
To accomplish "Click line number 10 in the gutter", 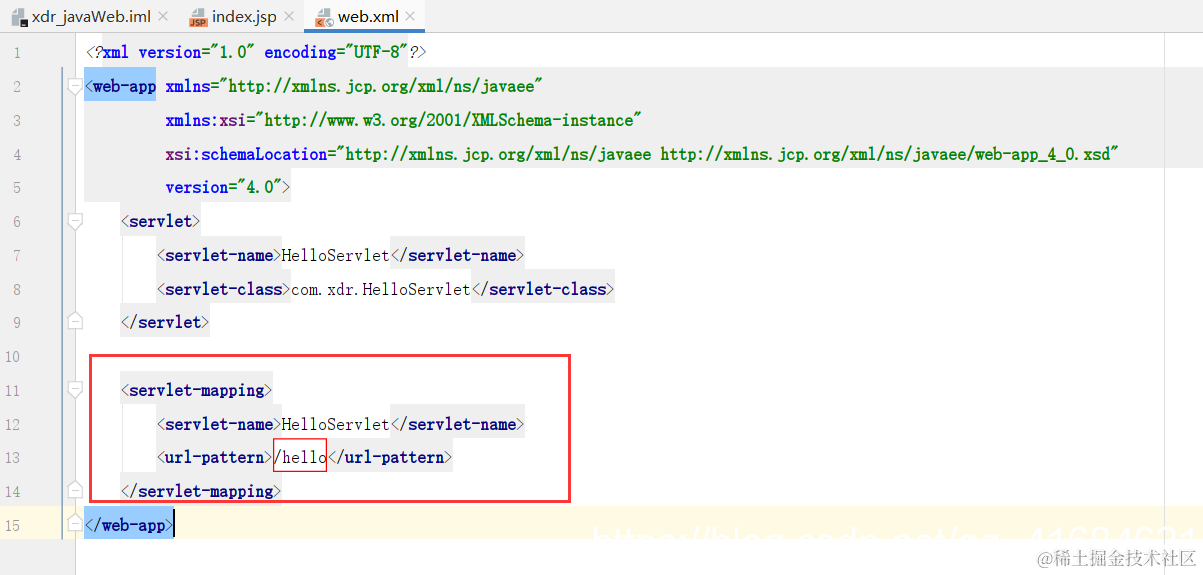I will [12, 356].
